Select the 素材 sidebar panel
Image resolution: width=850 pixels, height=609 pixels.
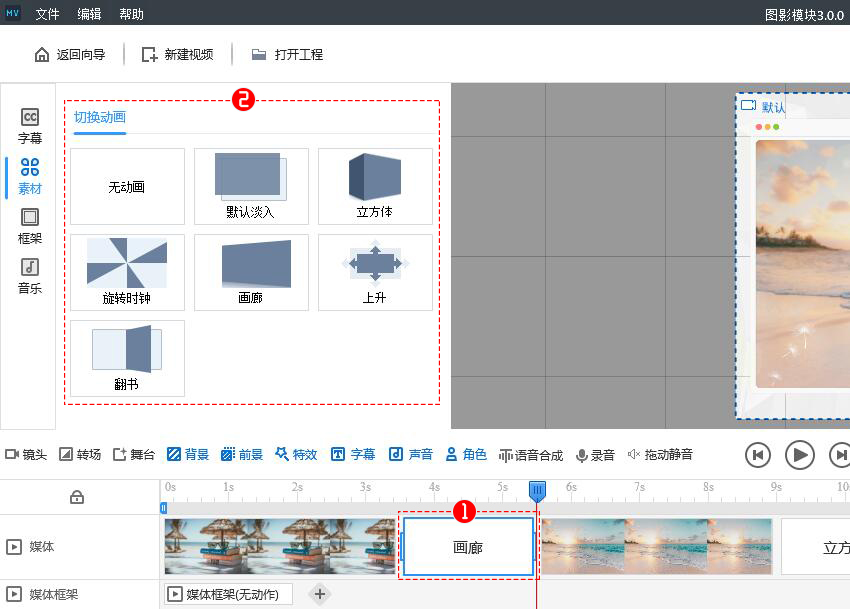coord(30,176)
